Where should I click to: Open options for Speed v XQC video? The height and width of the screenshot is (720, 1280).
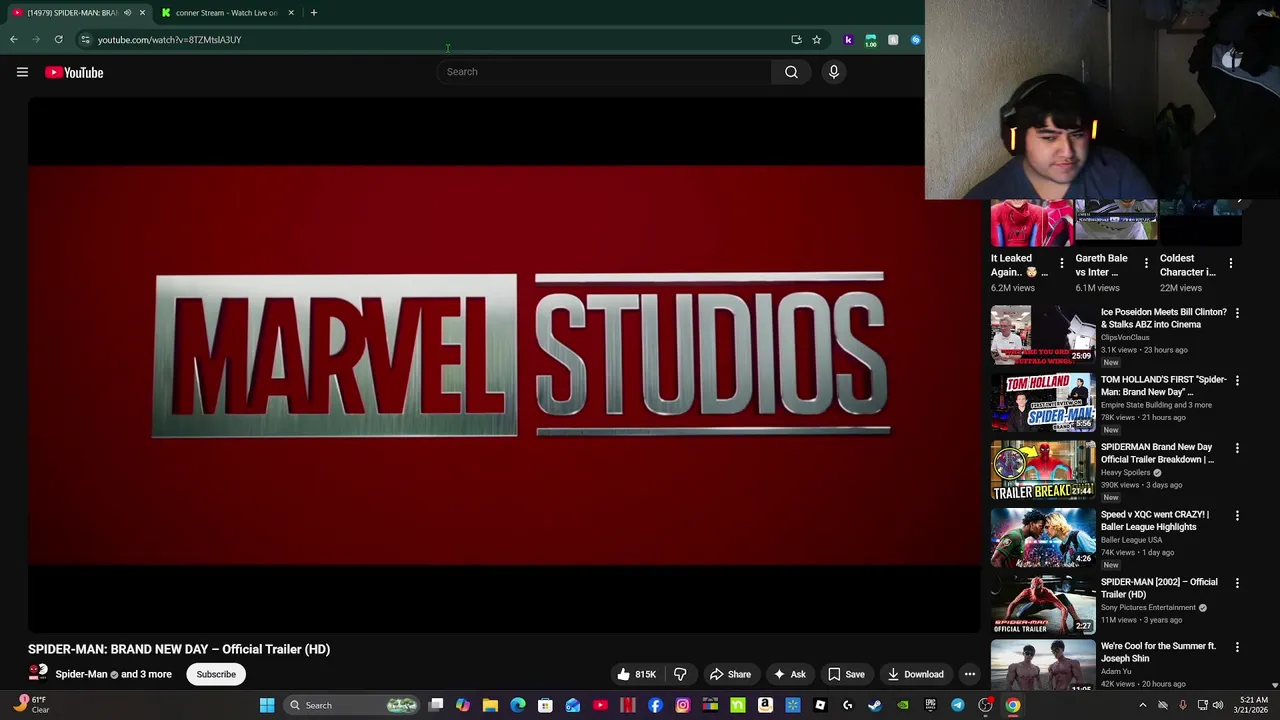coord(1237,516)
